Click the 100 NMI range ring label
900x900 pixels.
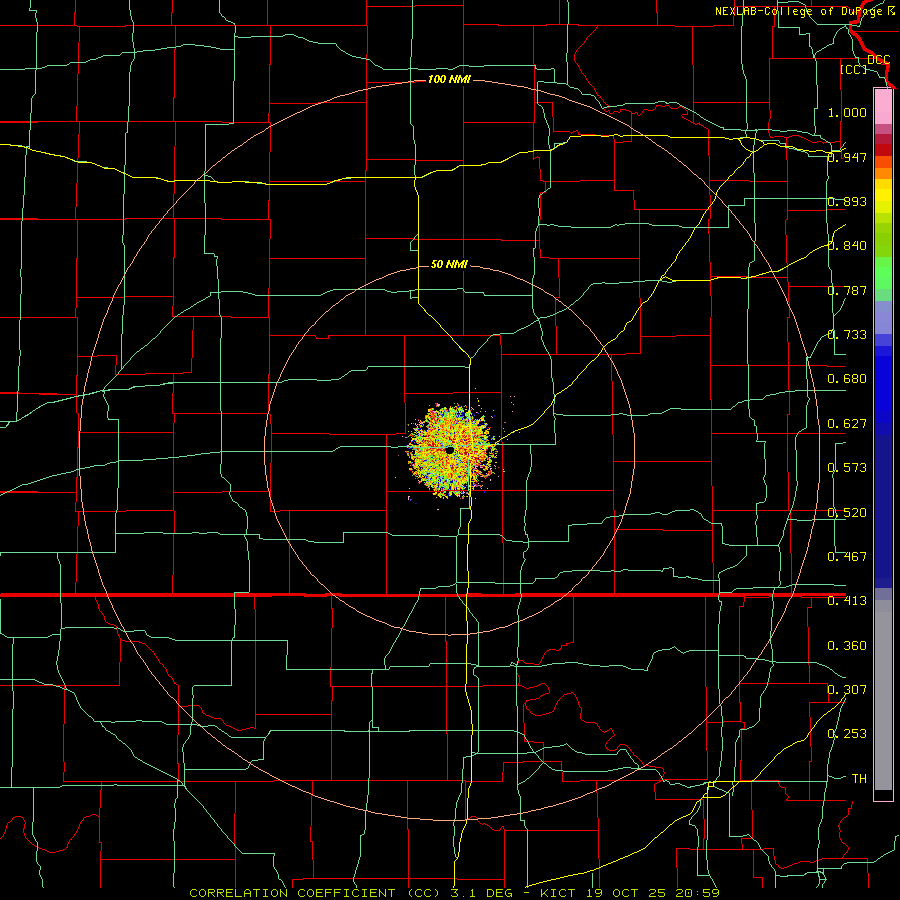(449, 79)
